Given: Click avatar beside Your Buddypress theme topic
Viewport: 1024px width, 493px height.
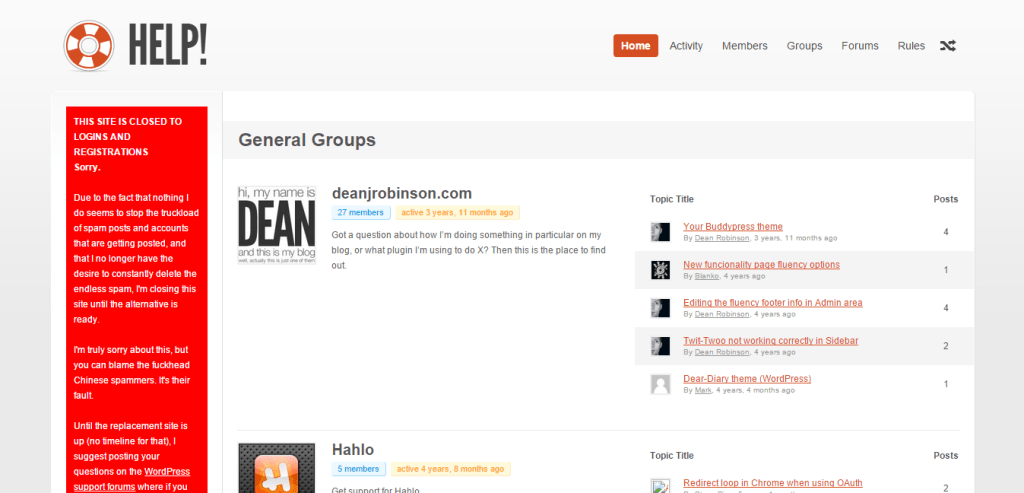Looking at the screenshot, I should (660, 232).
